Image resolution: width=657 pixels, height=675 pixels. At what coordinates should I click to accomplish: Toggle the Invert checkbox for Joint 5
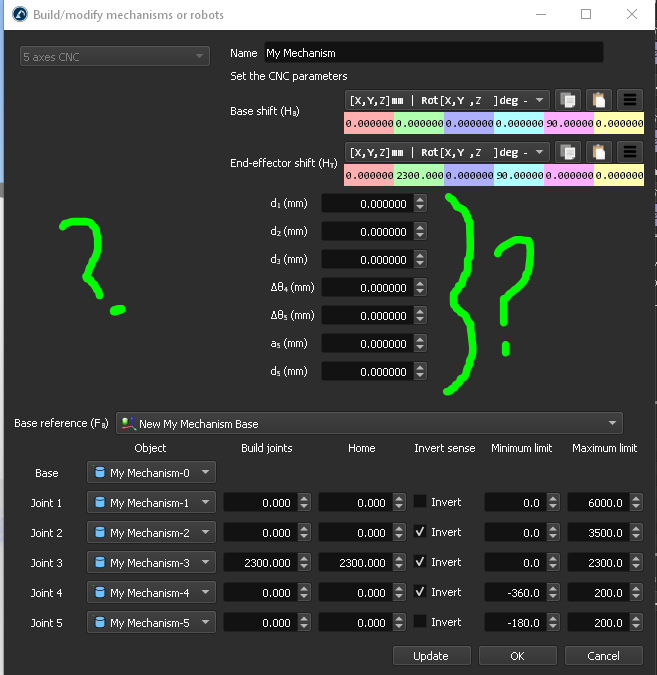pyautogui.click(x=420, y=622)
